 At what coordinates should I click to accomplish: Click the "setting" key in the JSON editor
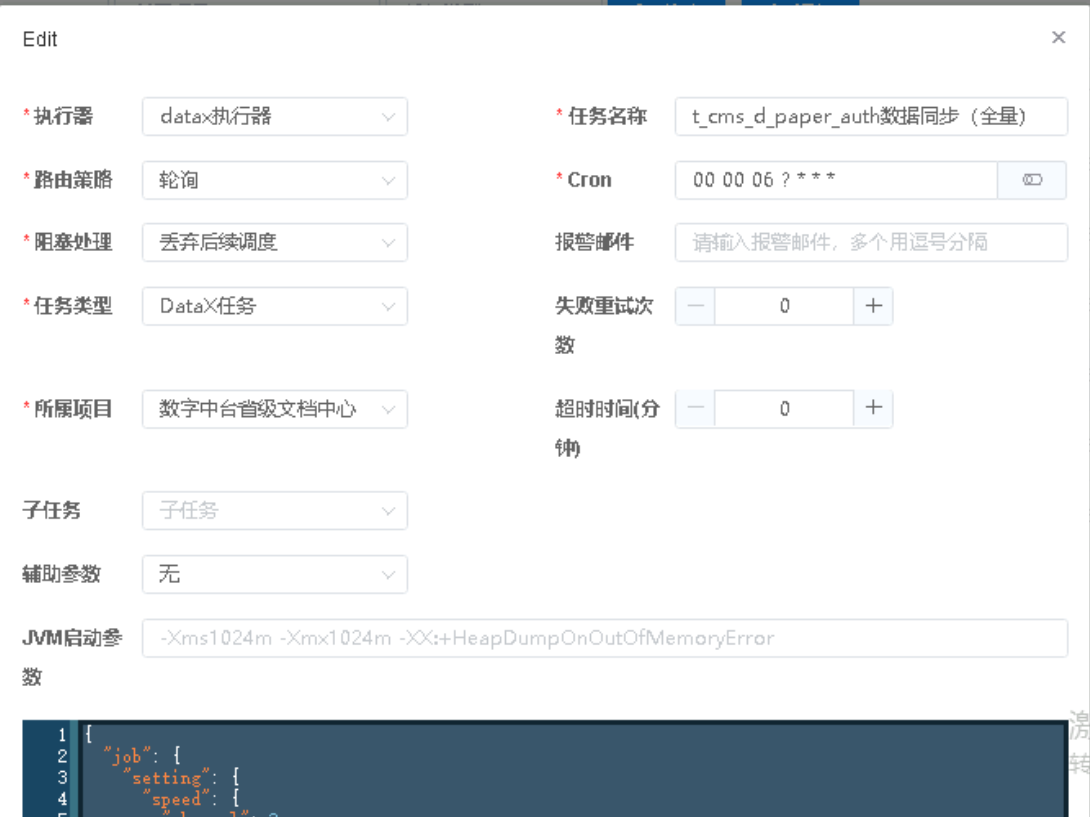167,777
